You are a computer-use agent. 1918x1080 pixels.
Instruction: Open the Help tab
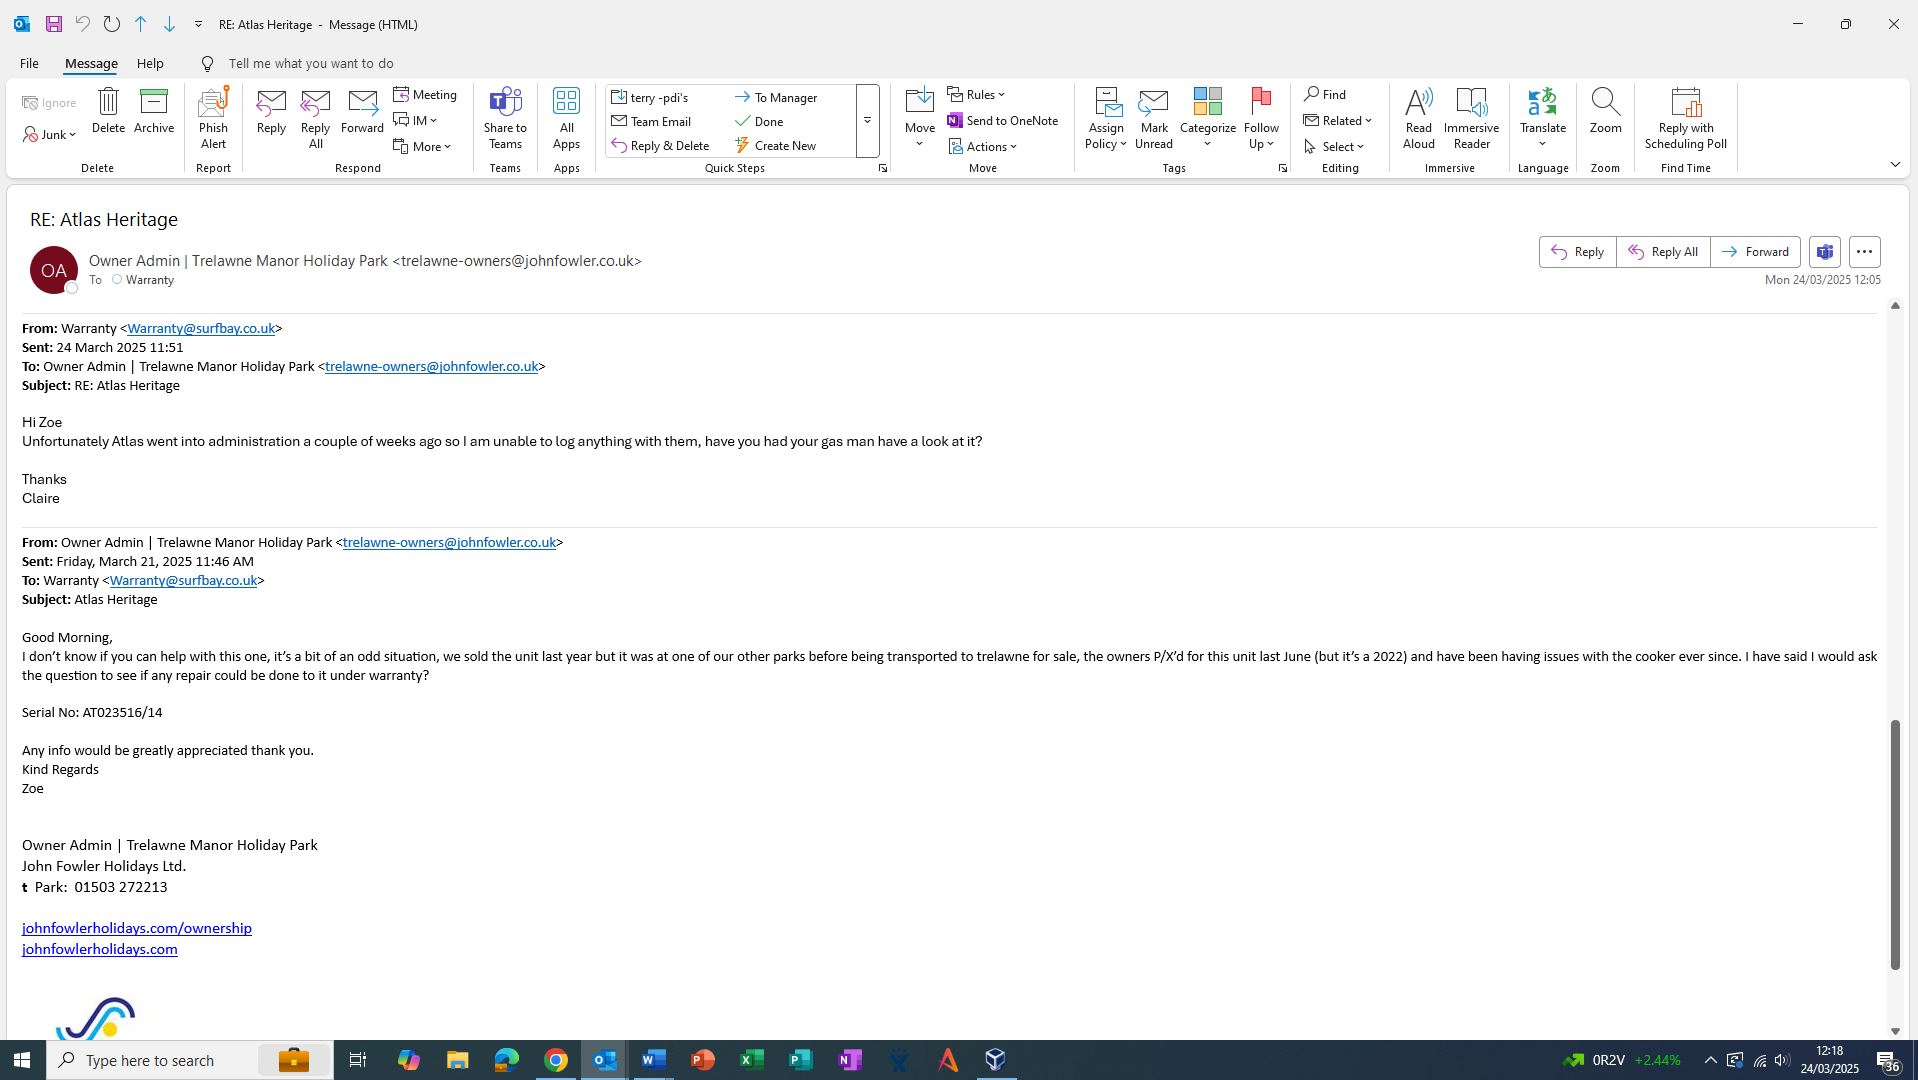150,63
